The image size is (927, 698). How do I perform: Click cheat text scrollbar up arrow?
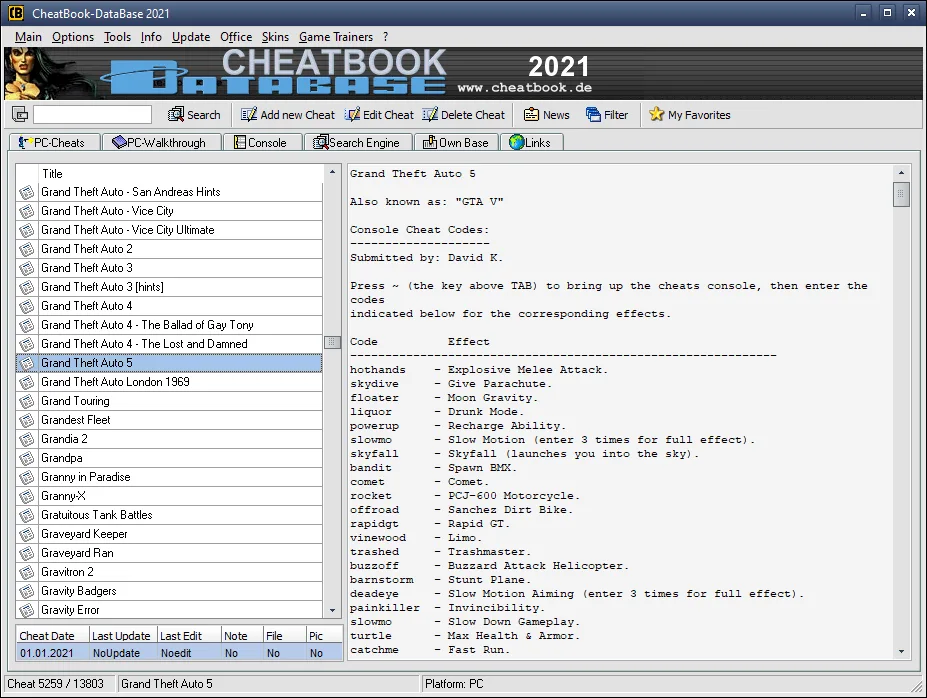pos(901,173)
